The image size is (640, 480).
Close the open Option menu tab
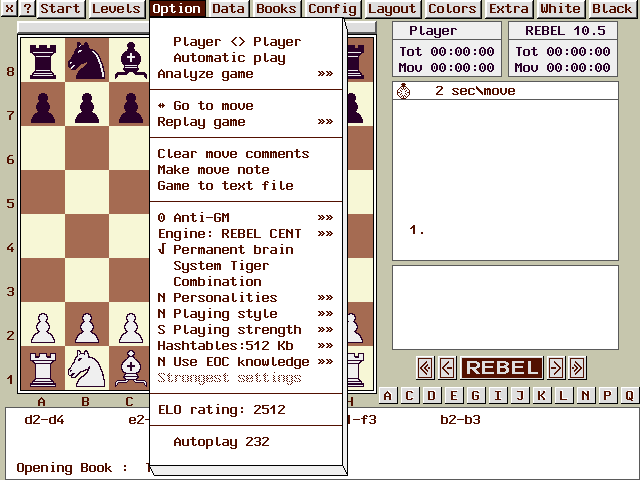pyautogui.click(x=177, y=9)
